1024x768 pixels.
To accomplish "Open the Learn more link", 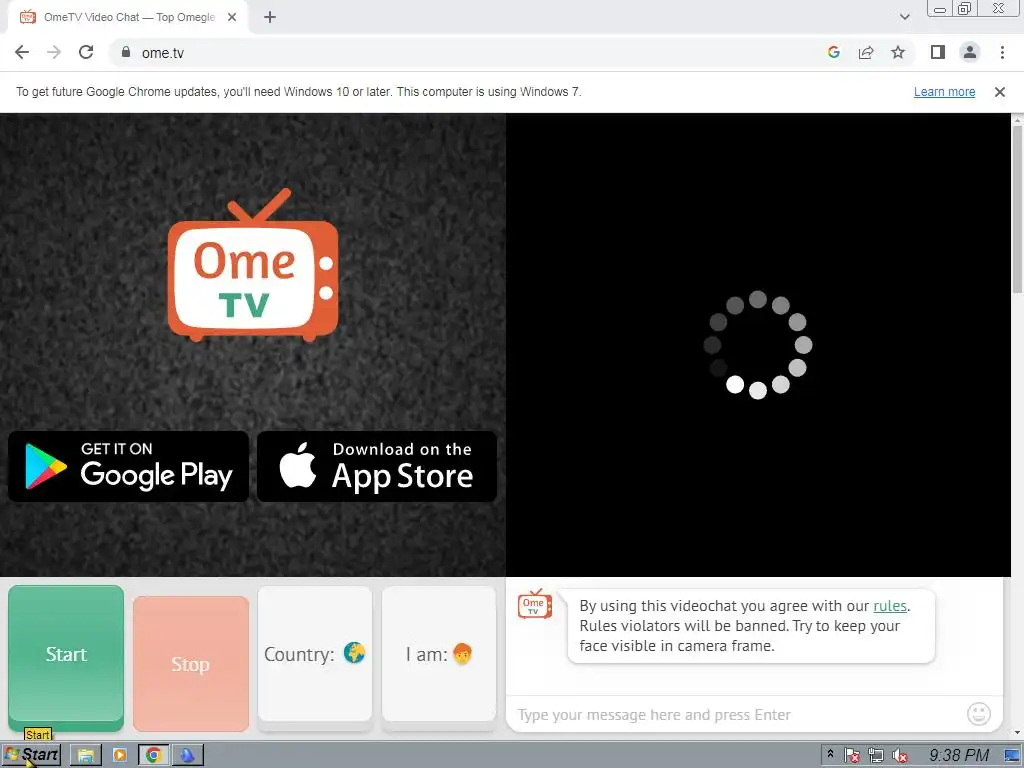I will (x=944, y=92).
